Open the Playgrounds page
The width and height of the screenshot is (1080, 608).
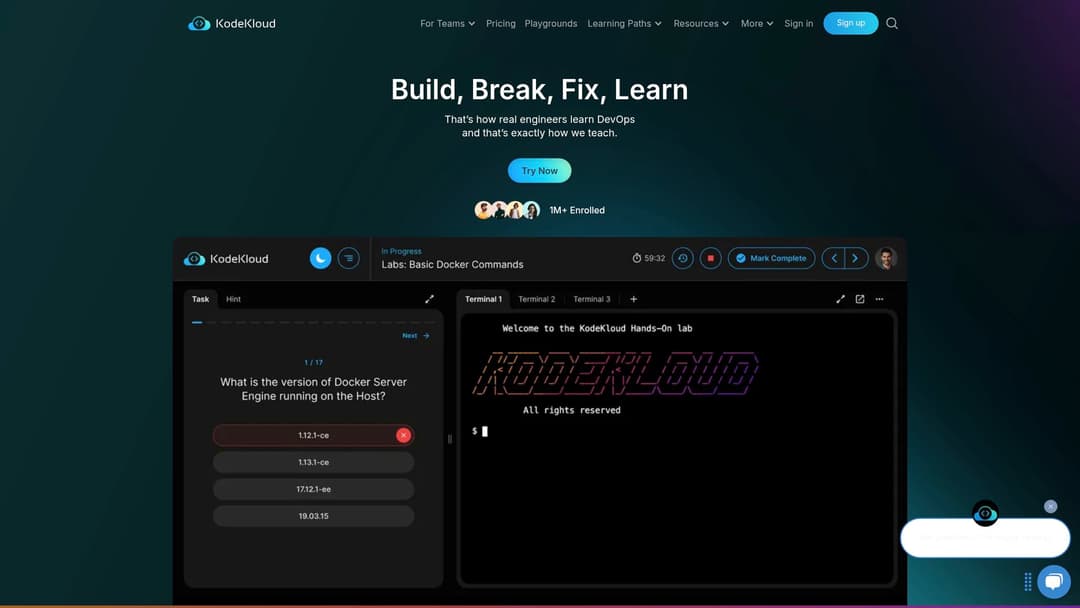[551, 23]
